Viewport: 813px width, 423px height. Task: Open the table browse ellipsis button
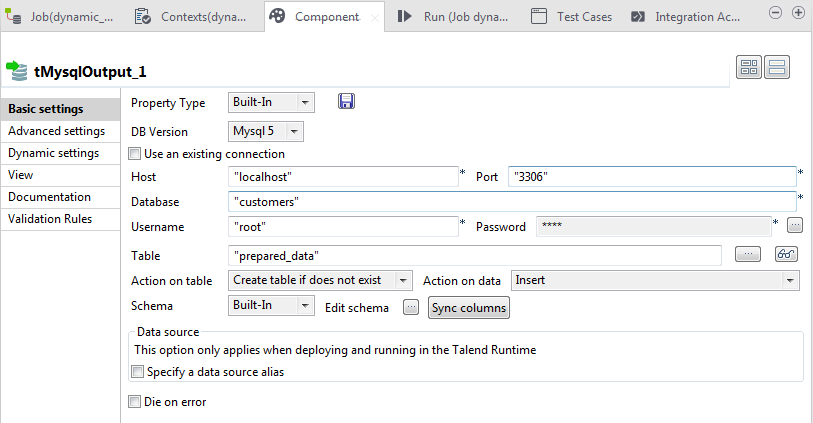pyautogui.click(x=747, y=254)
